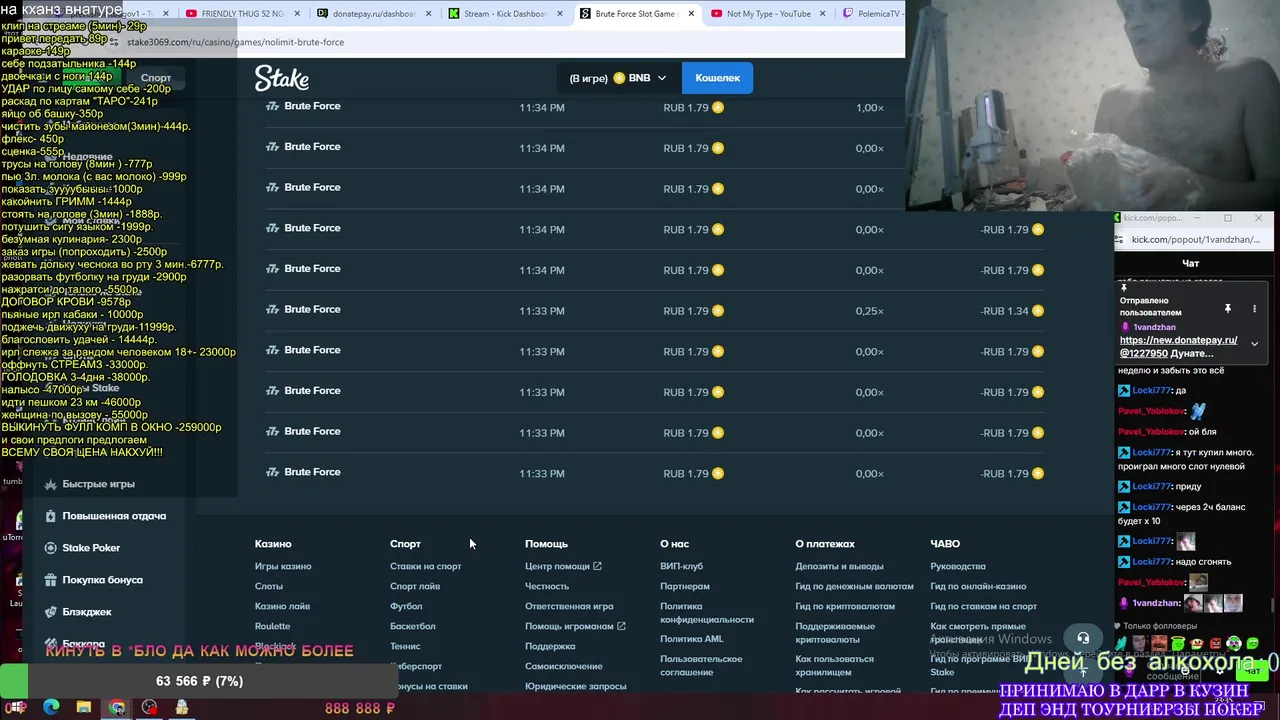This screenshot has width=1280, height=720.
Task: Click Brute Force bet row with 0,25× multiplier
Action: (x=655, y=310)
